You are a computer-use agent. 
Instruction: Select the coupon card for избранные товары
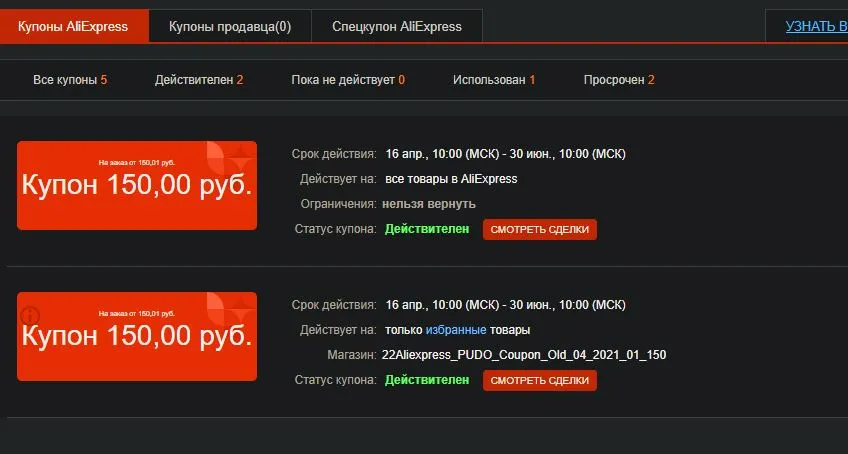click(137, 337)
